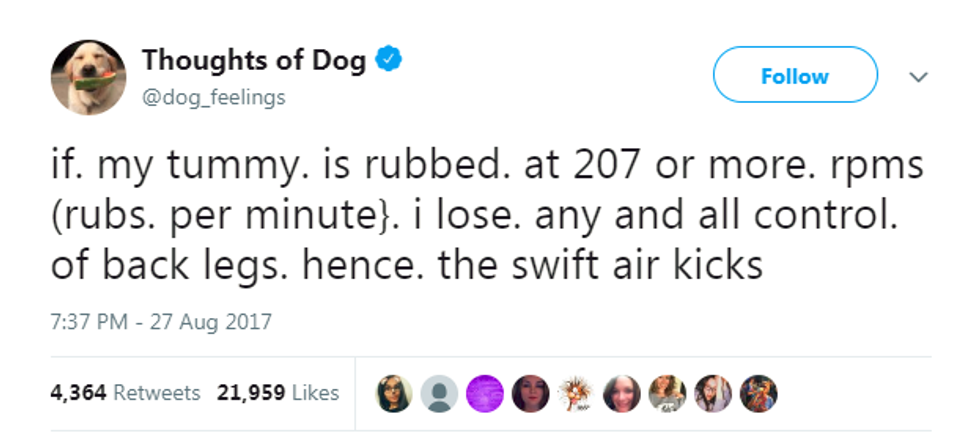Open the dark-haired portrait avatar on dark background
This screenshot has width=980, height=436.
(529, 393)
